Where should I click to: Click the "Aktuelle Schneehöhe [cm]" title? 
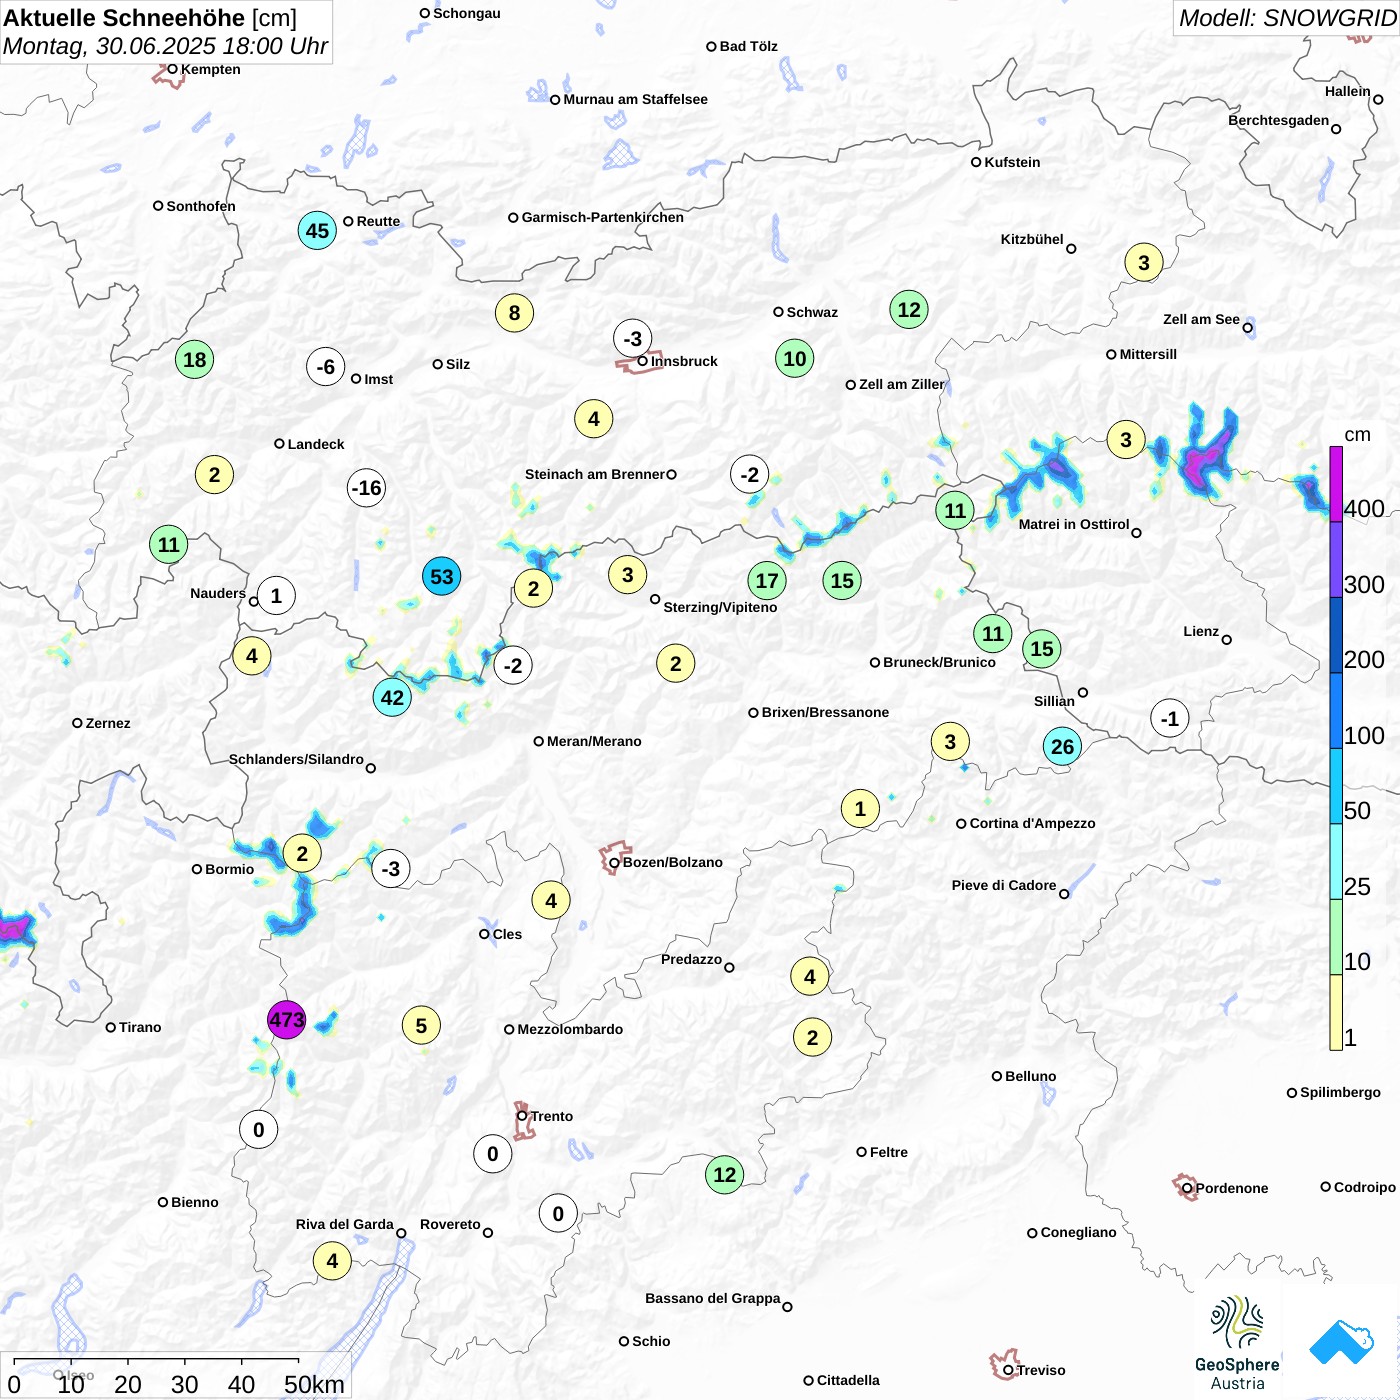tap(150, 18)
